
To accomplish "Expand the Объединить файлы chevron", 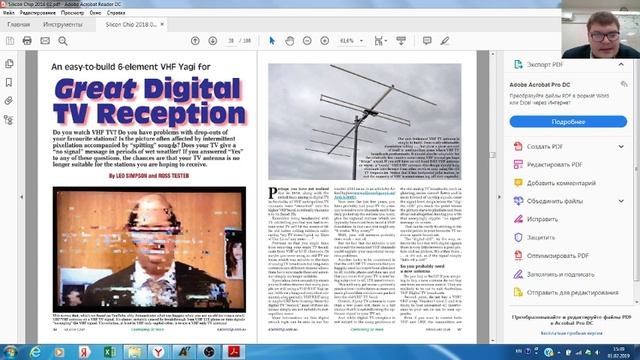I will click(621, 201).
